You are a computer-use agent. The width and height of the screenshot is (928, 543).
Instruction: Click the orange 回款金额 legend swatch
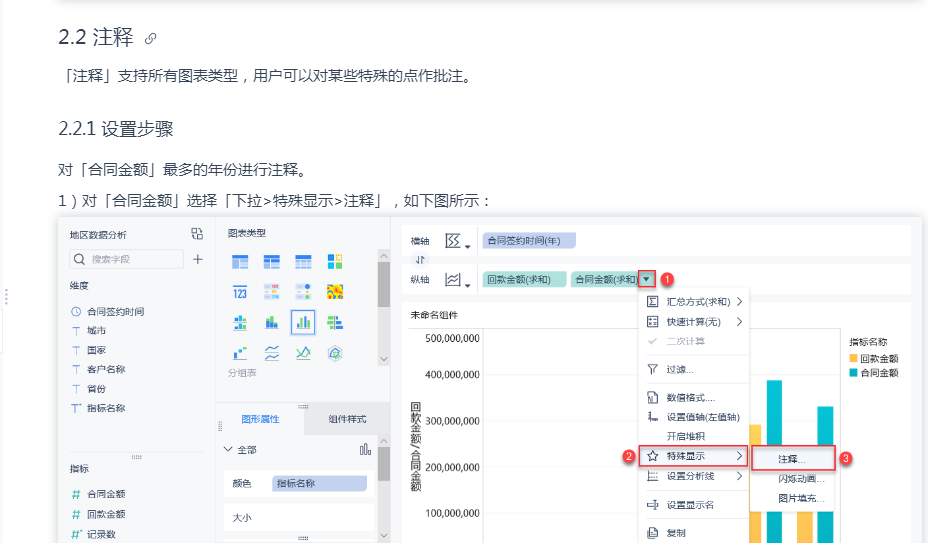(853, 358)
